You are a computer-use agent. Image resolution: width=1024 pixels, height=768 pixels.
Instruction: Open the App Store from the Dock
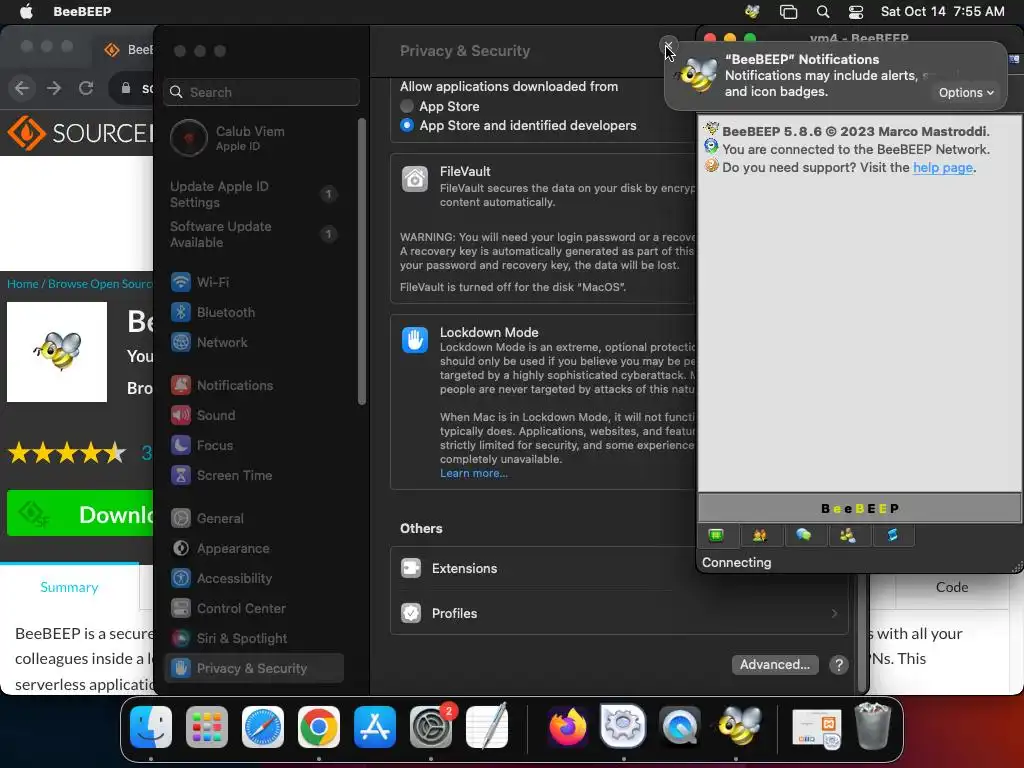click(375, 727)
